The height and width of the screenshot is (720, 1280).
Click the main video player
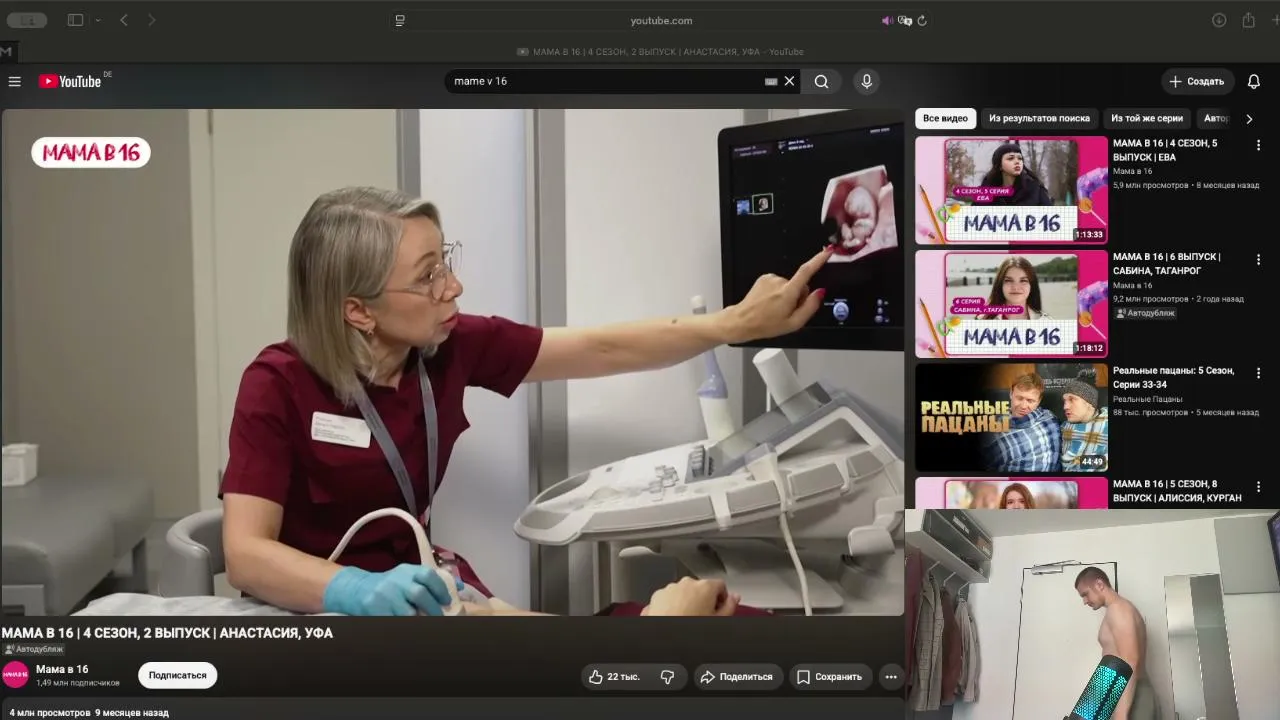coord(452,362)
